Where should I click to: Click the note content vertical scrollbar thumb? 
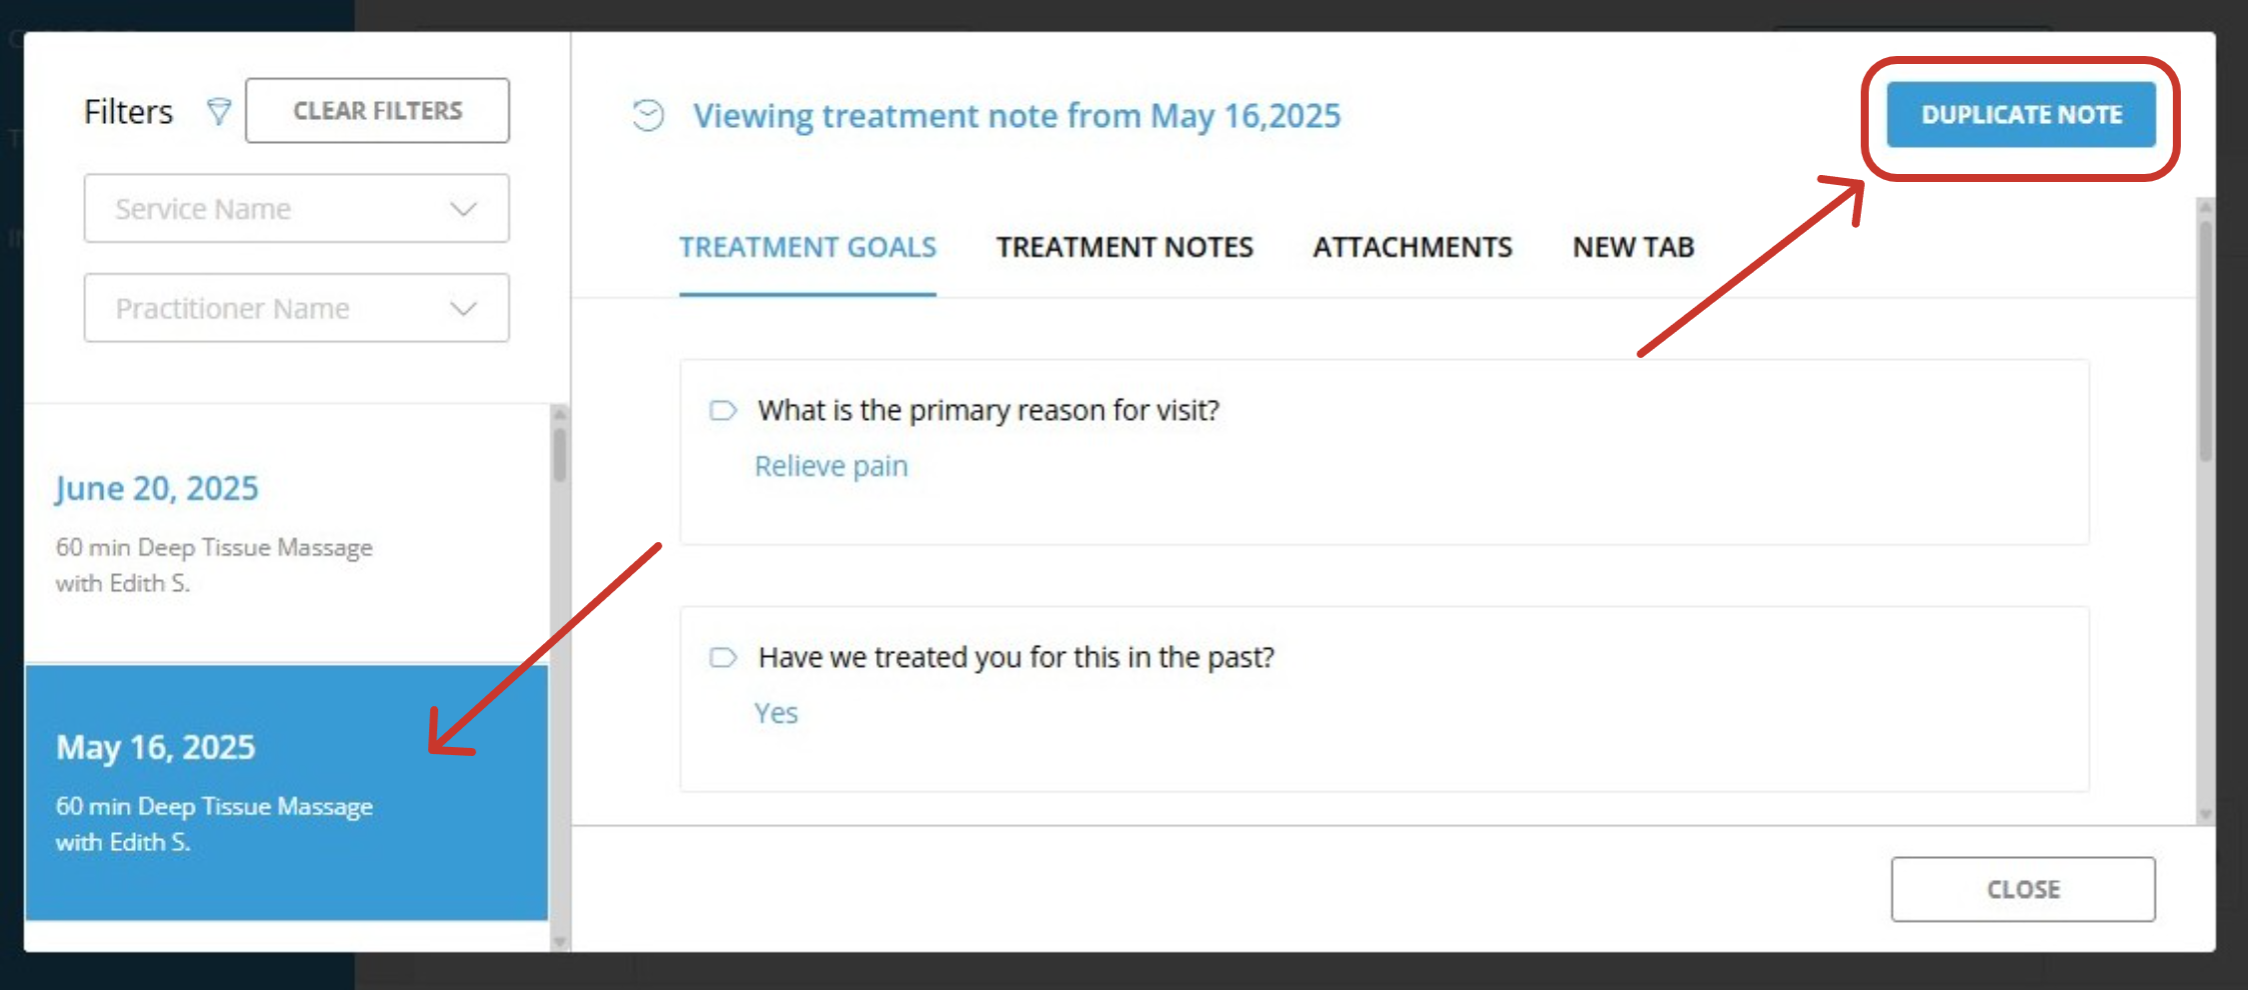tap(2205, 340)
